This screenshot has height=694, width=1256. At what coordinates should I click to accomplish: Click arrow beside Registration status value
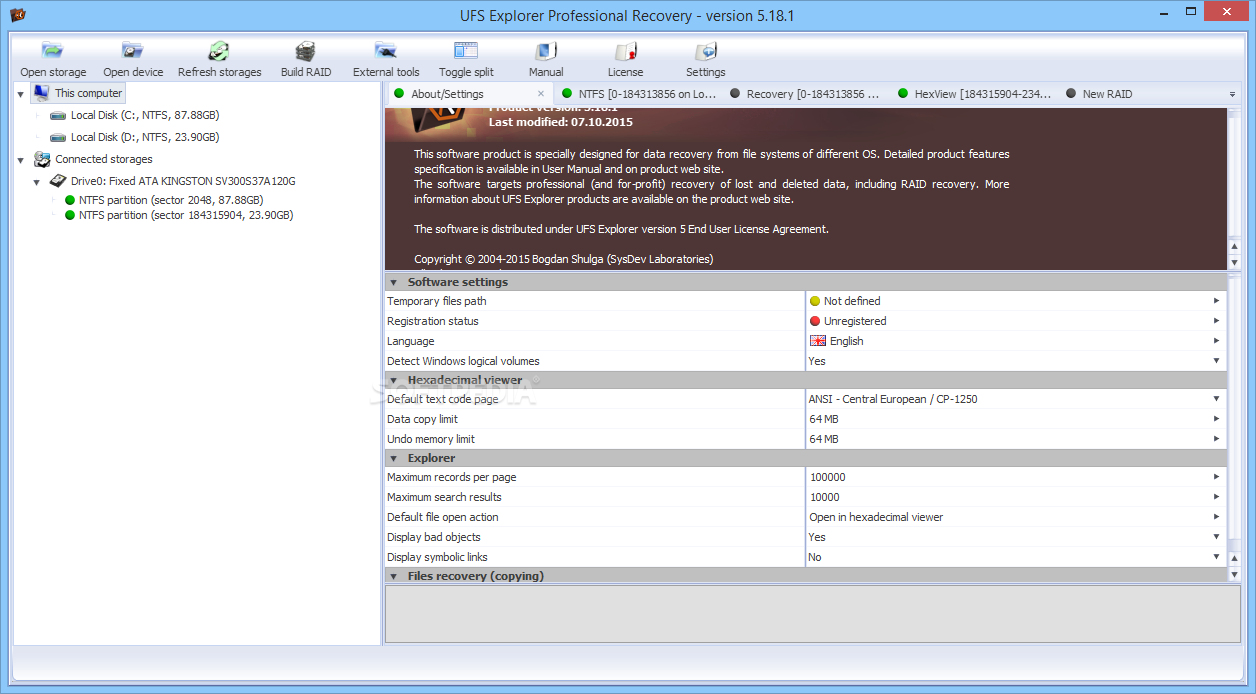point(1217,321)
